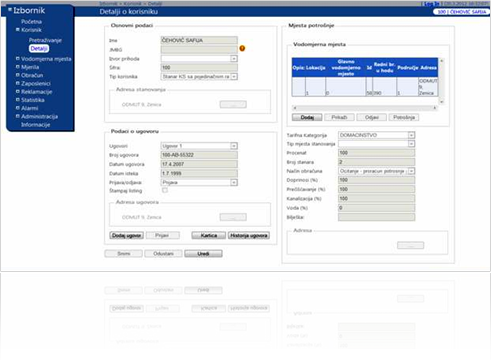Click the Uredi button
Viewport: 491px width, 360px height.
[203, 254]
